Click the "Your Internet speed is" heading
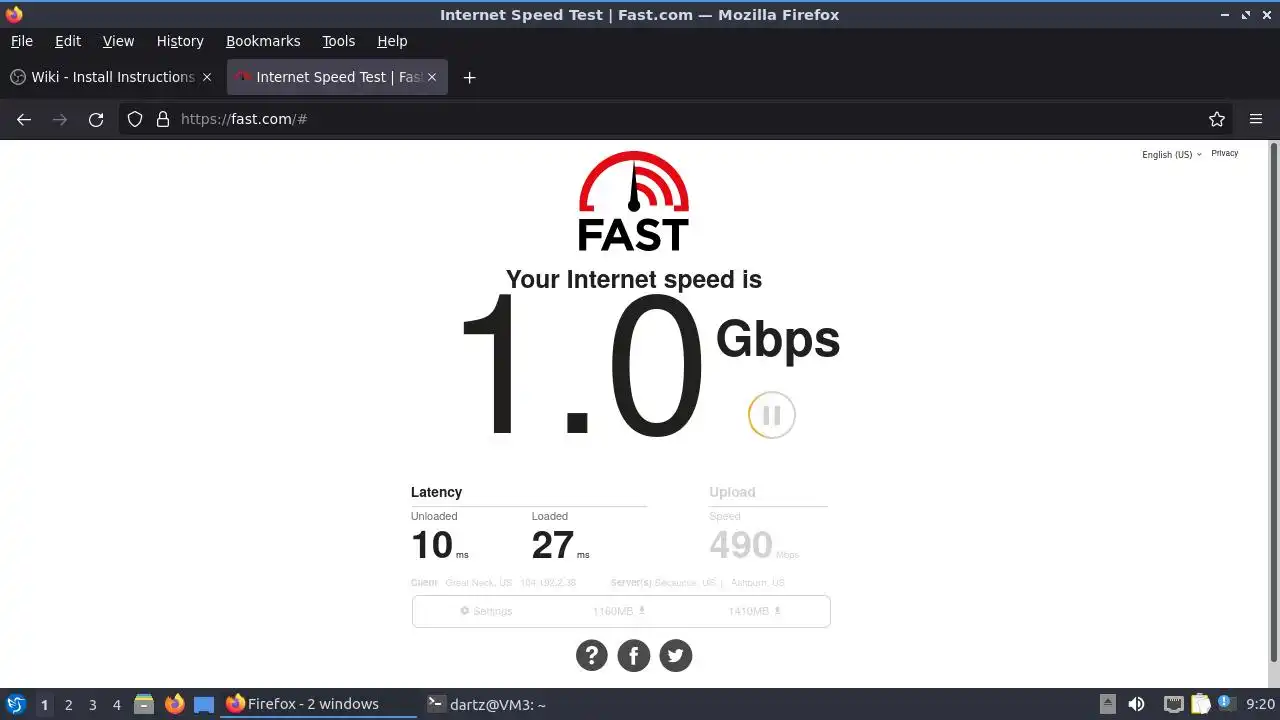Screen dimensions: 1280x720 click(634, 279)
